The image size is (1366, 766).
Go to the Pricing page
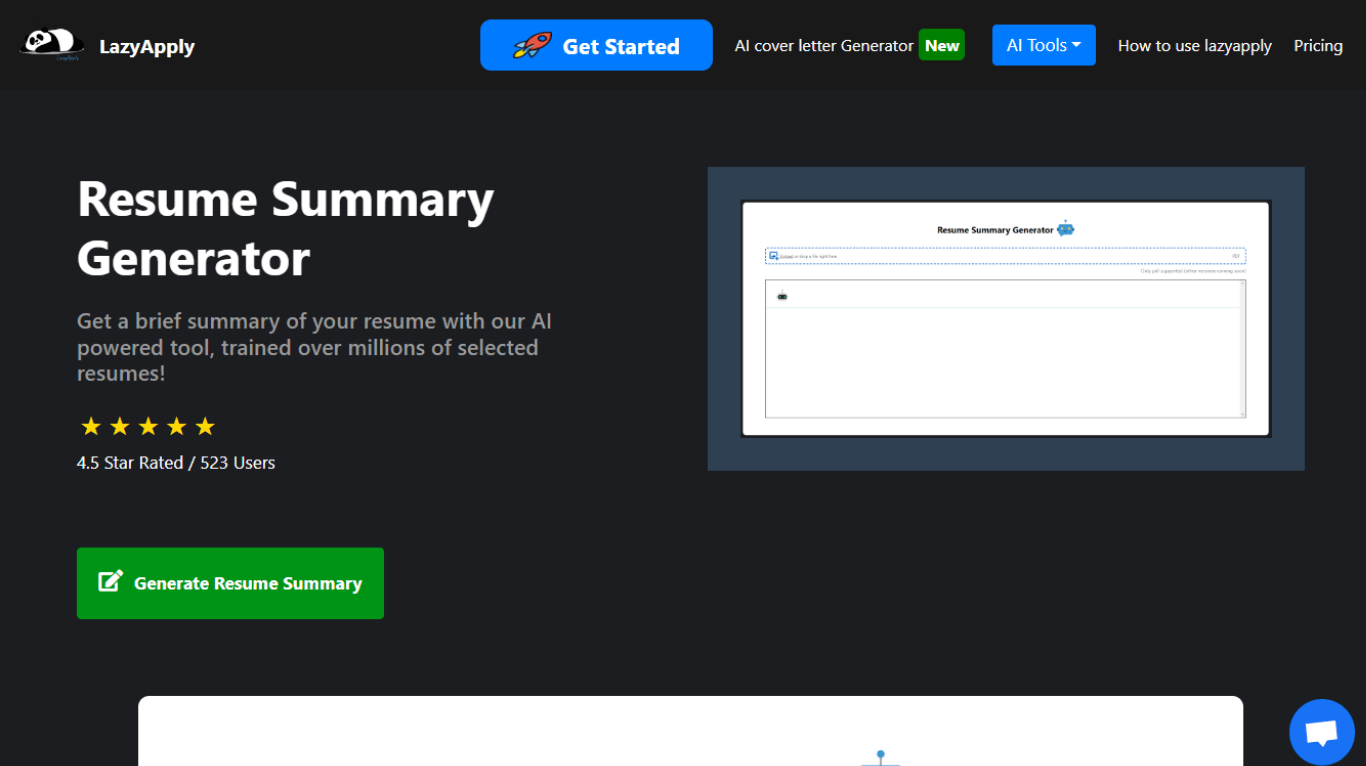[x=1318, y=45]
